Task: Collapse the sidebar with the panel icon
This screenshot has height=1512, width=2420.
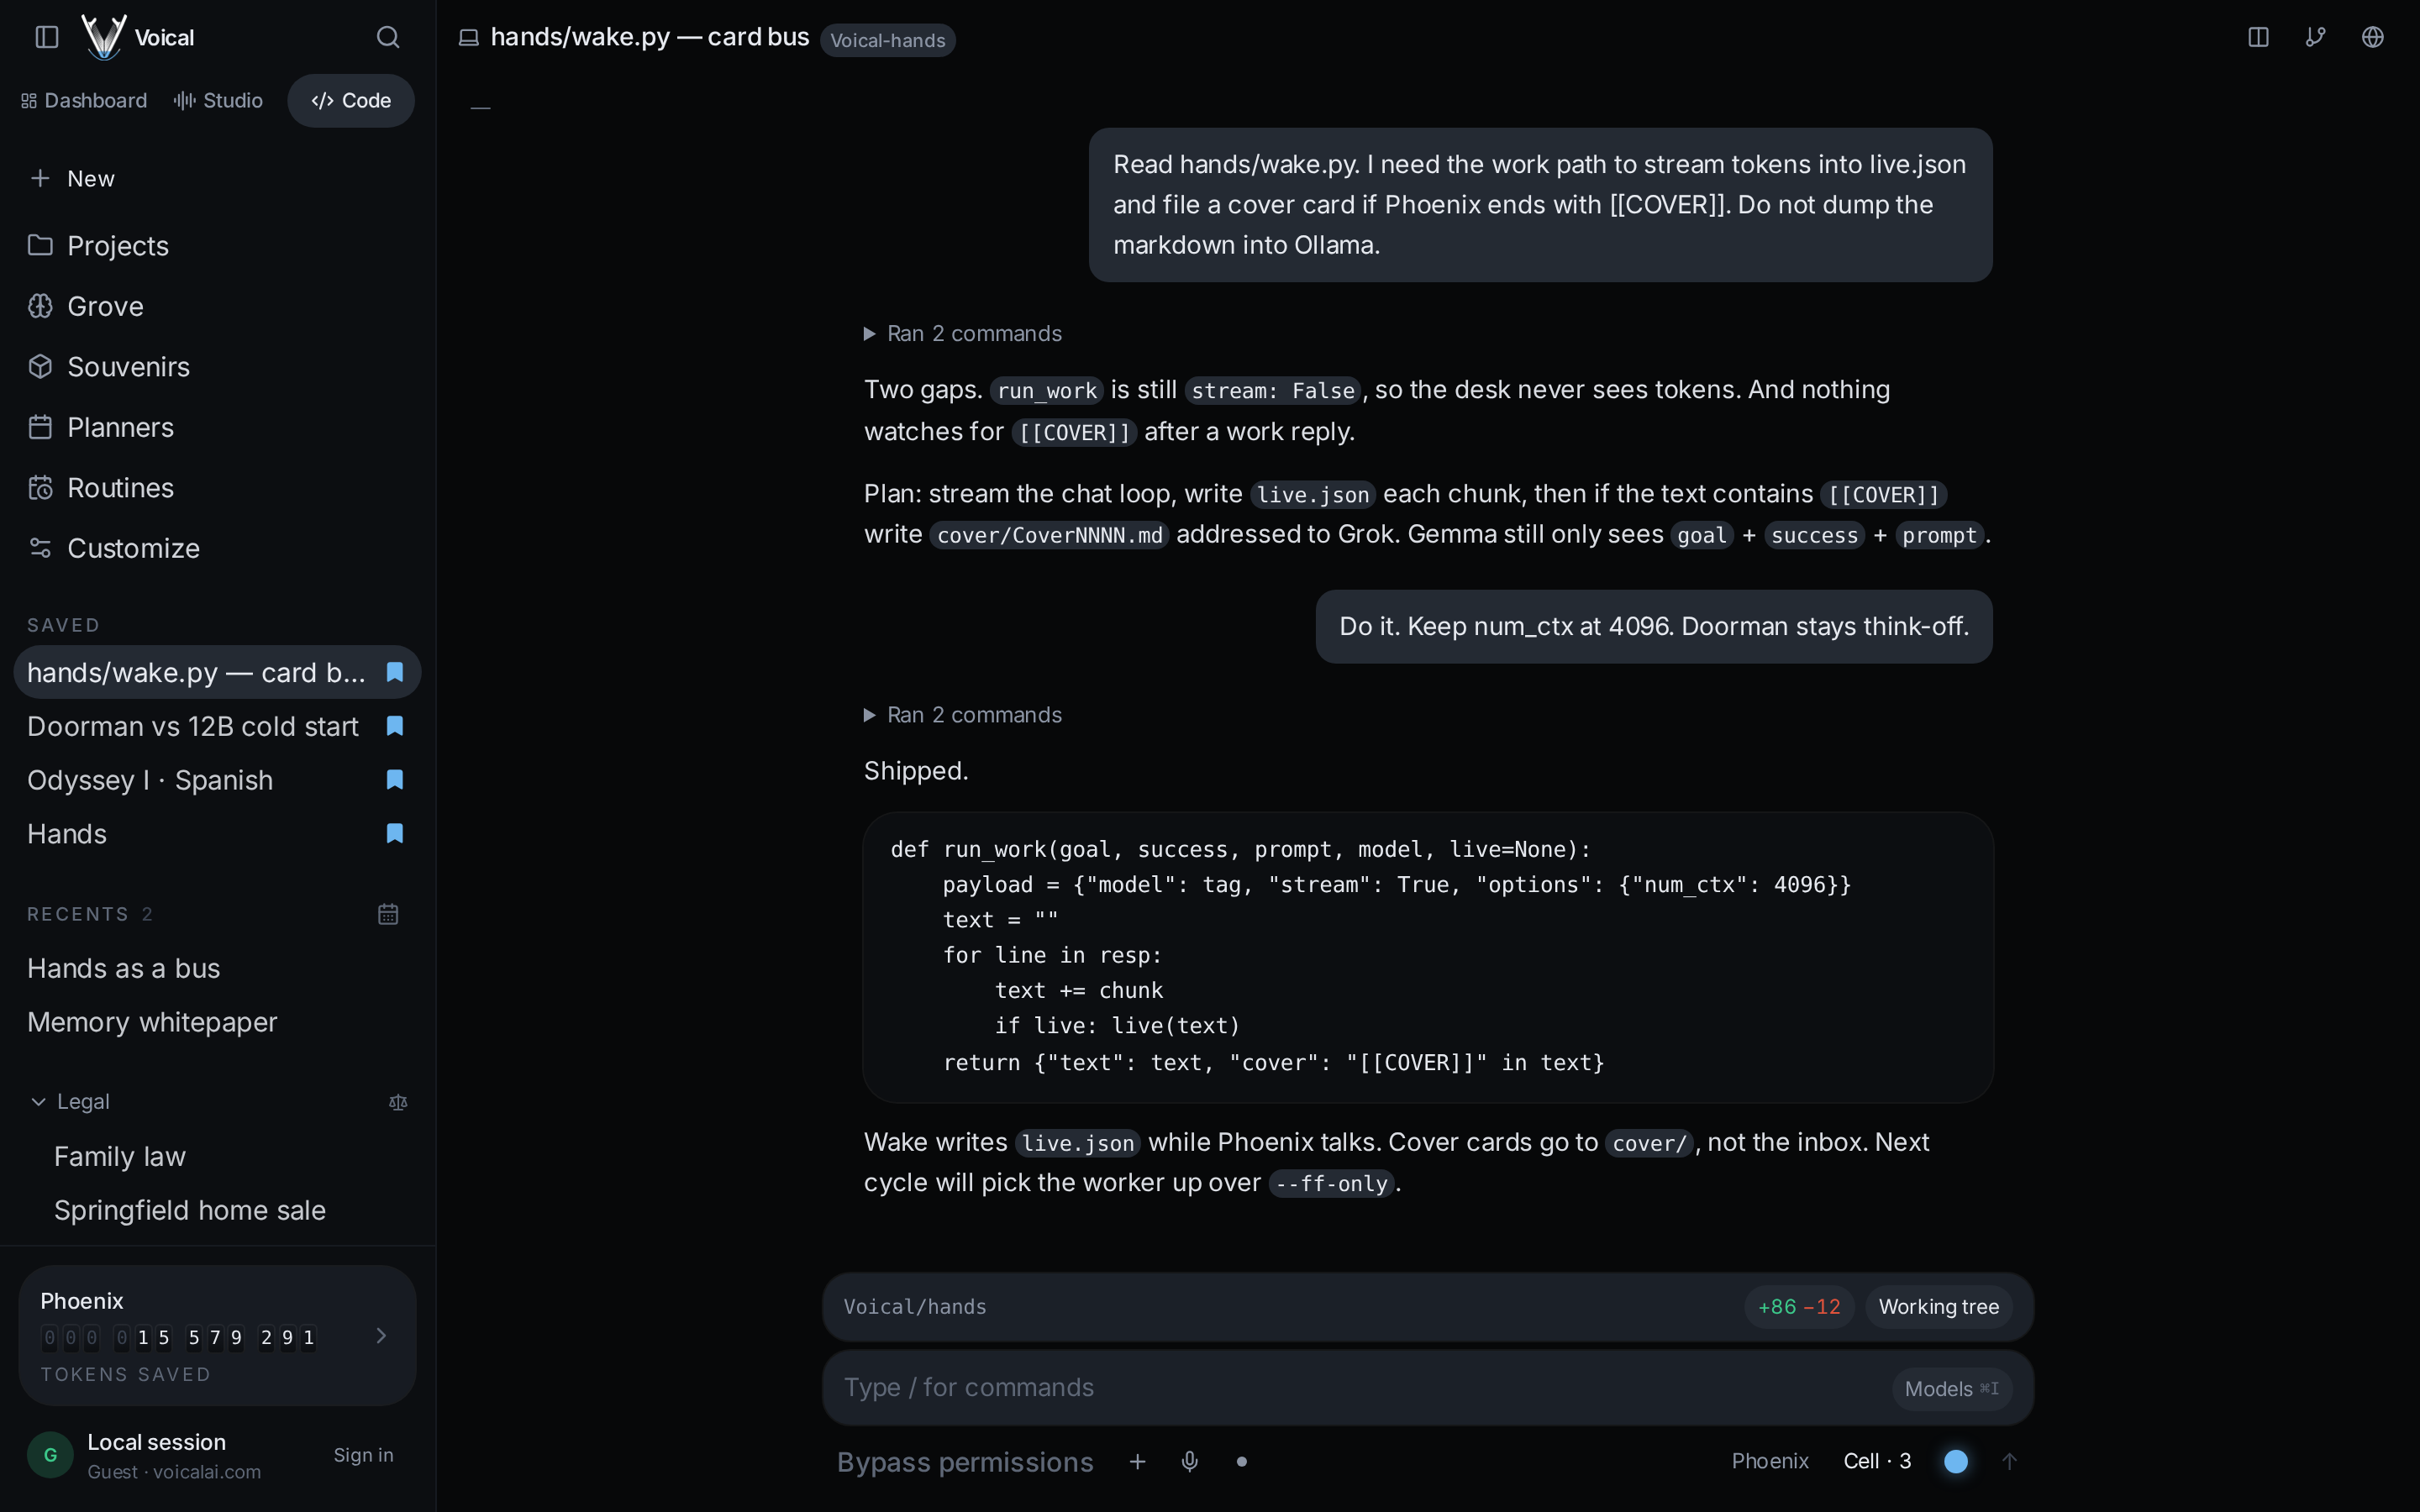Action: coord(47,37)
